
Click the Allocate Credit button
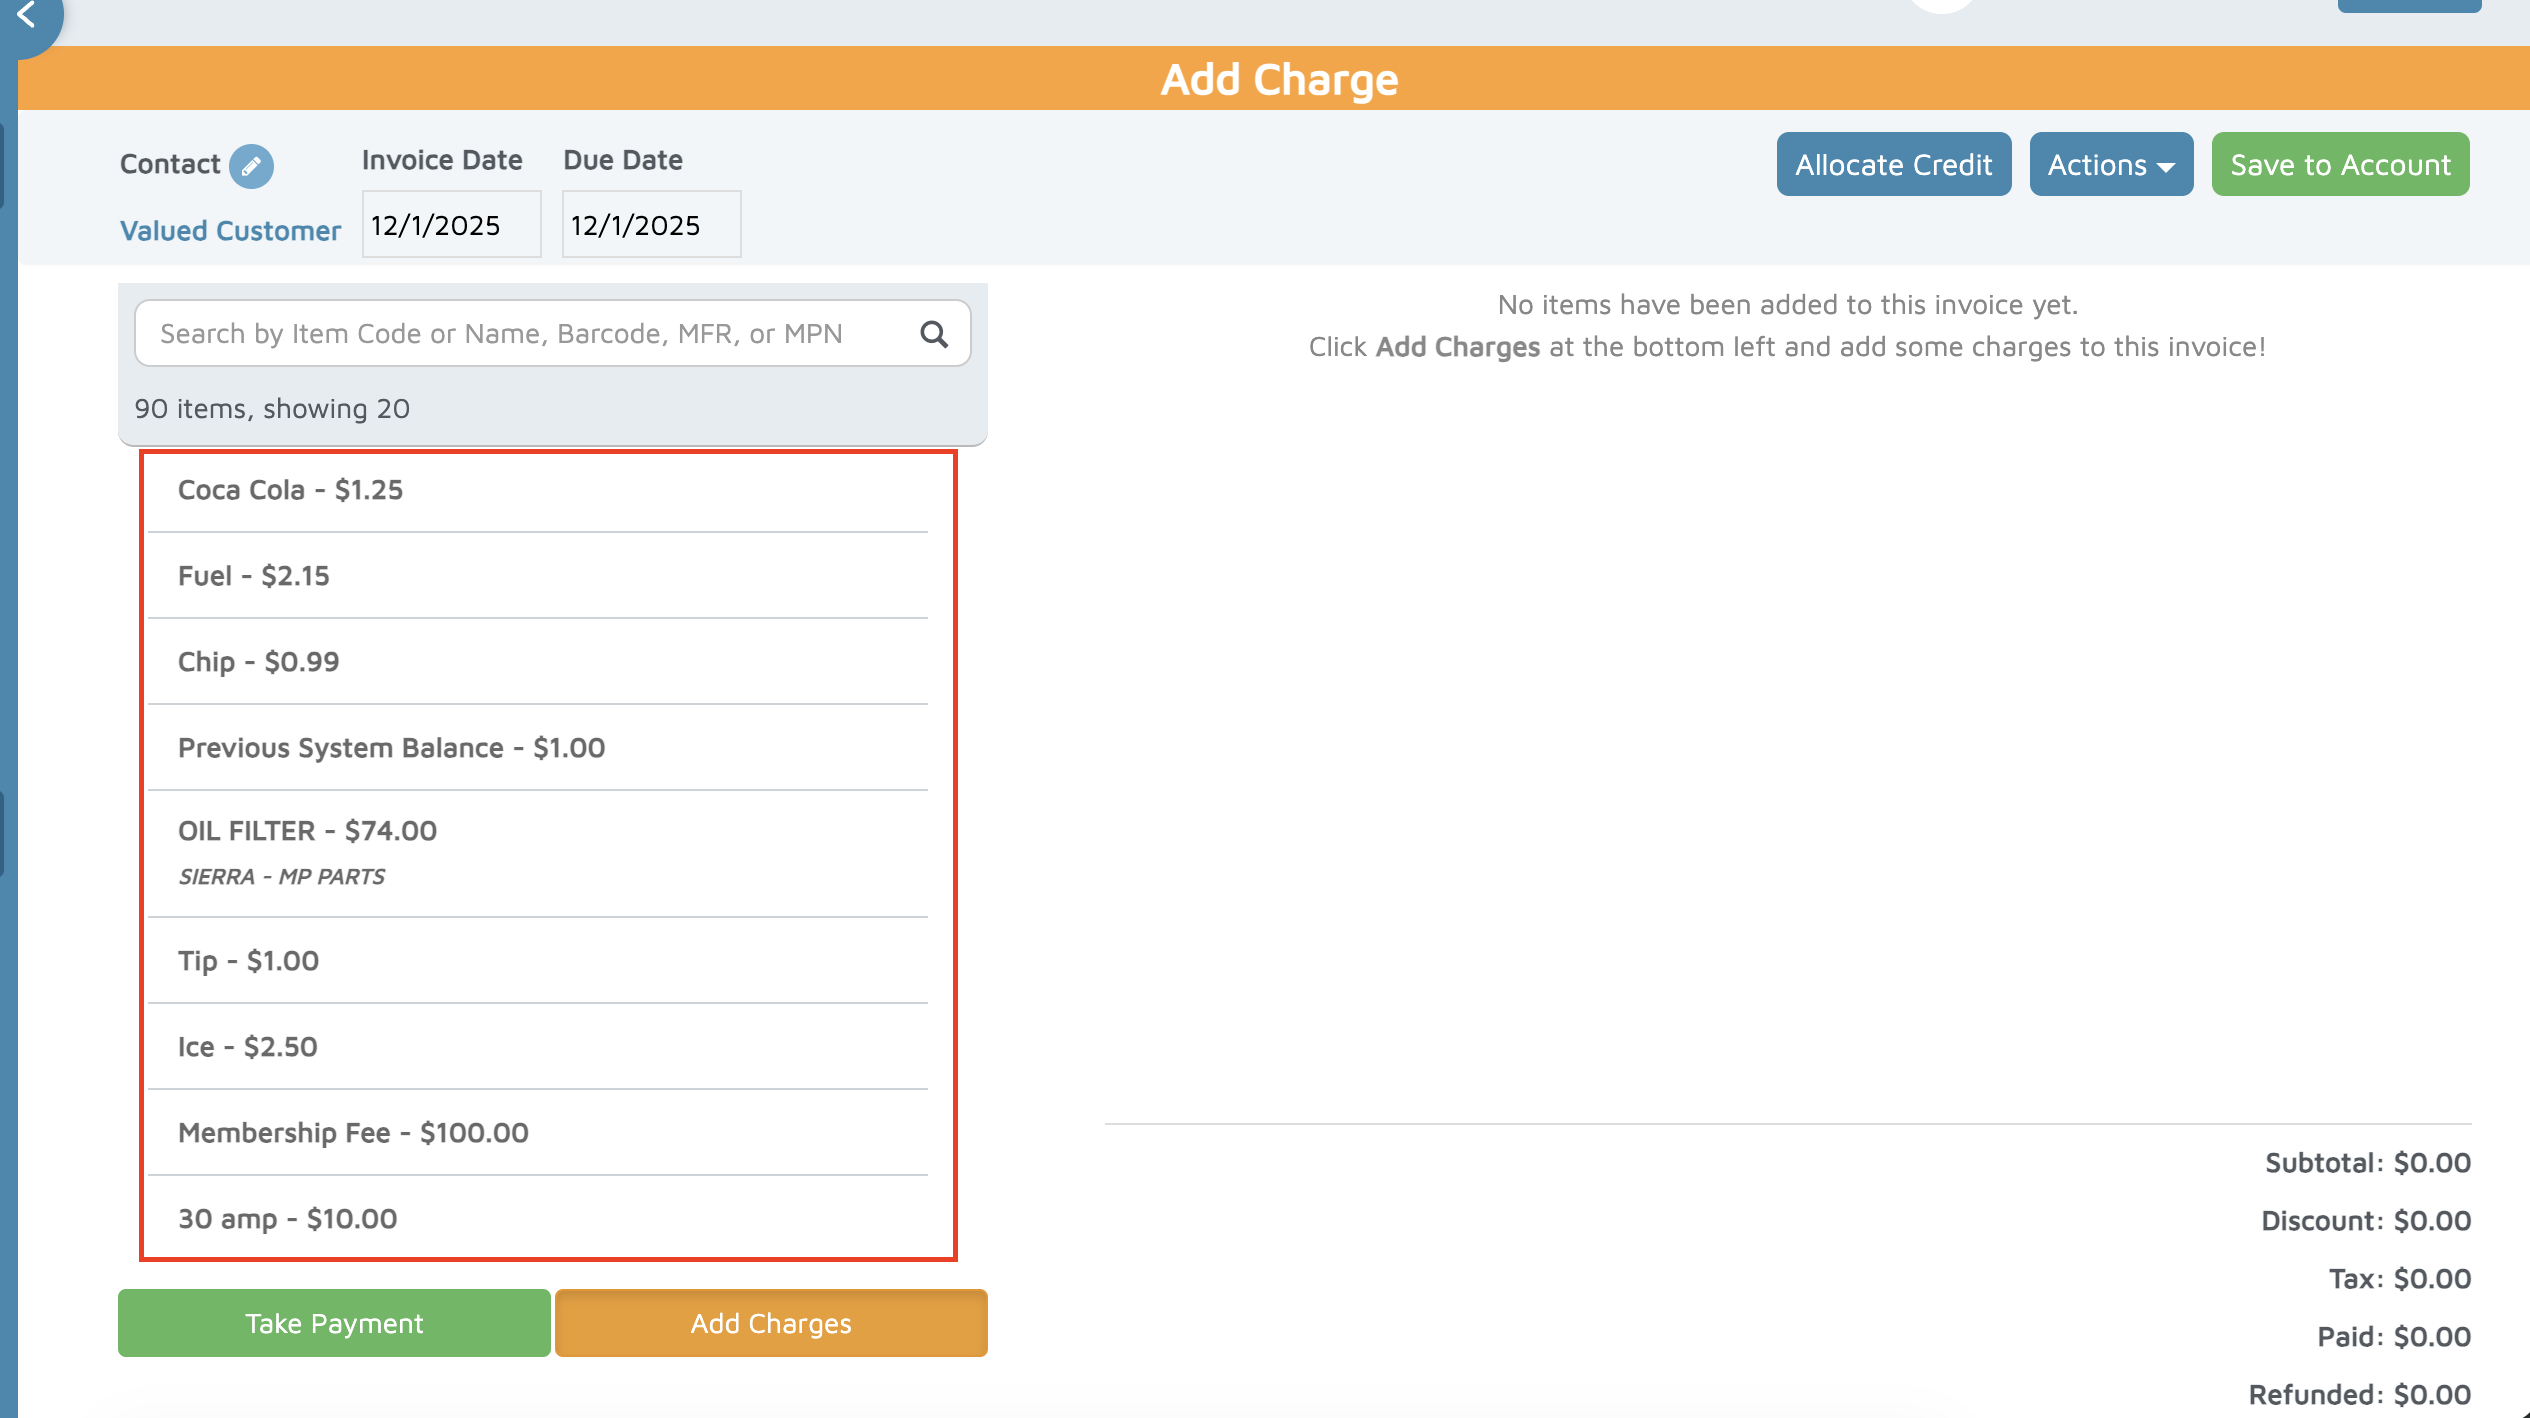coord(1893,165)
